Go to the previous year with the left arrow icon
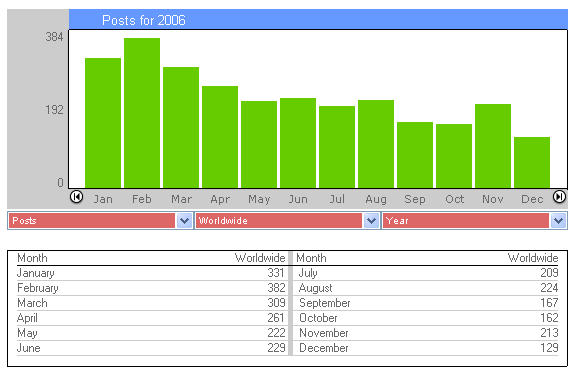This screenshot has width=576, height=375. point(76,197)
